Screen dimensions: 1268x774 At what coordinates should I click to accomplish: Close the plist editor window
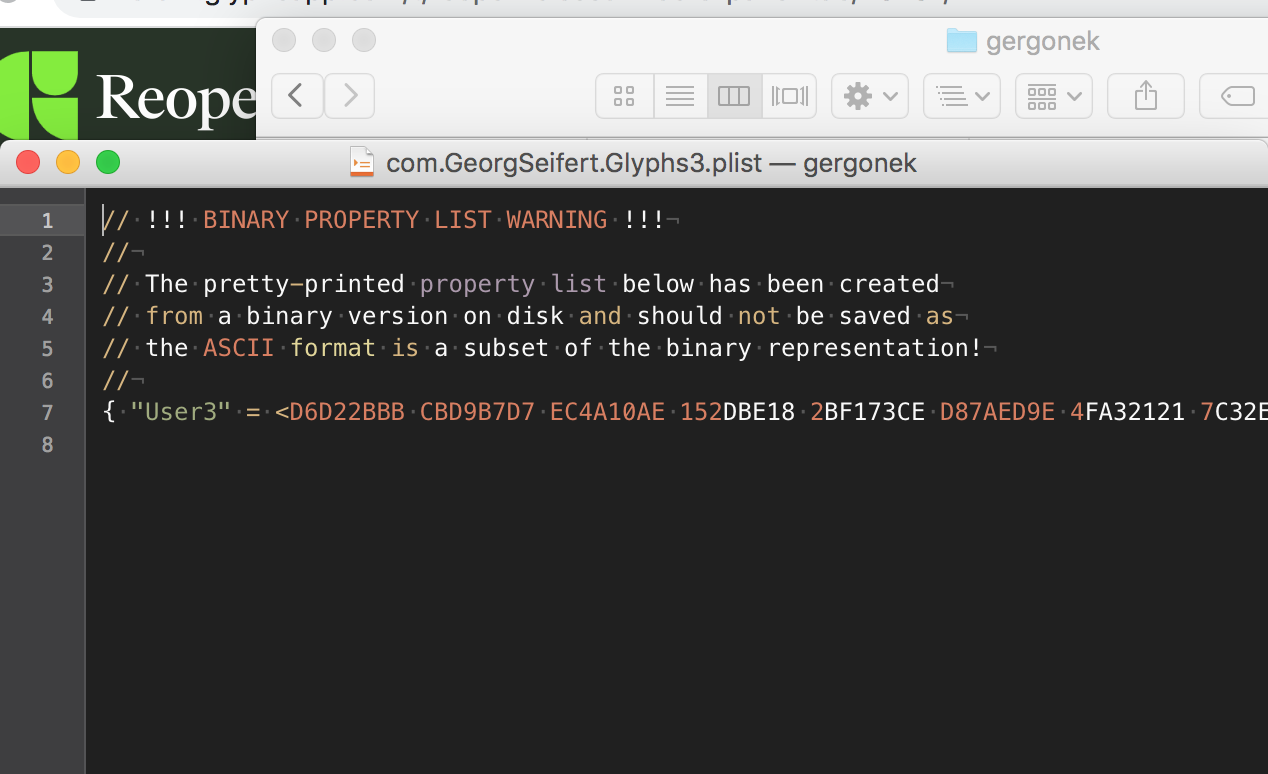coord(28,162)
